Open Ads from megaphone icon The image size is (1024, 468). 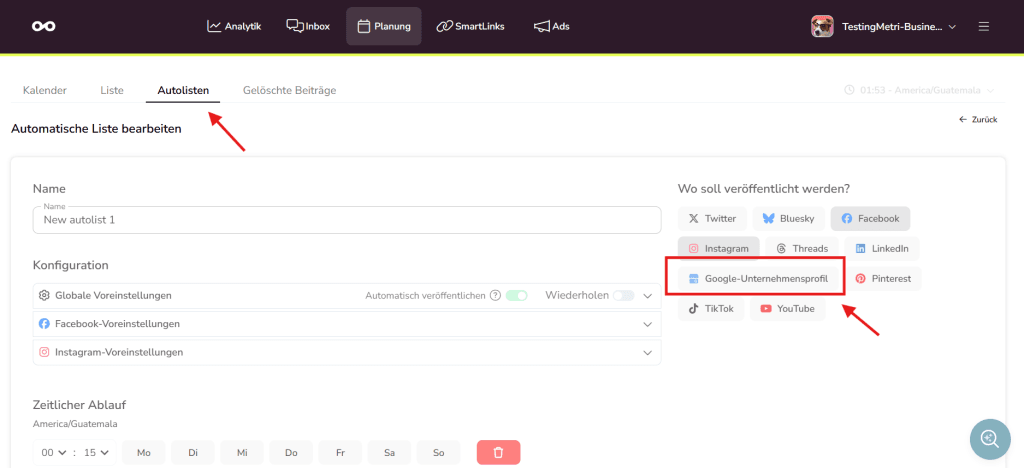(x=551, y=26)
